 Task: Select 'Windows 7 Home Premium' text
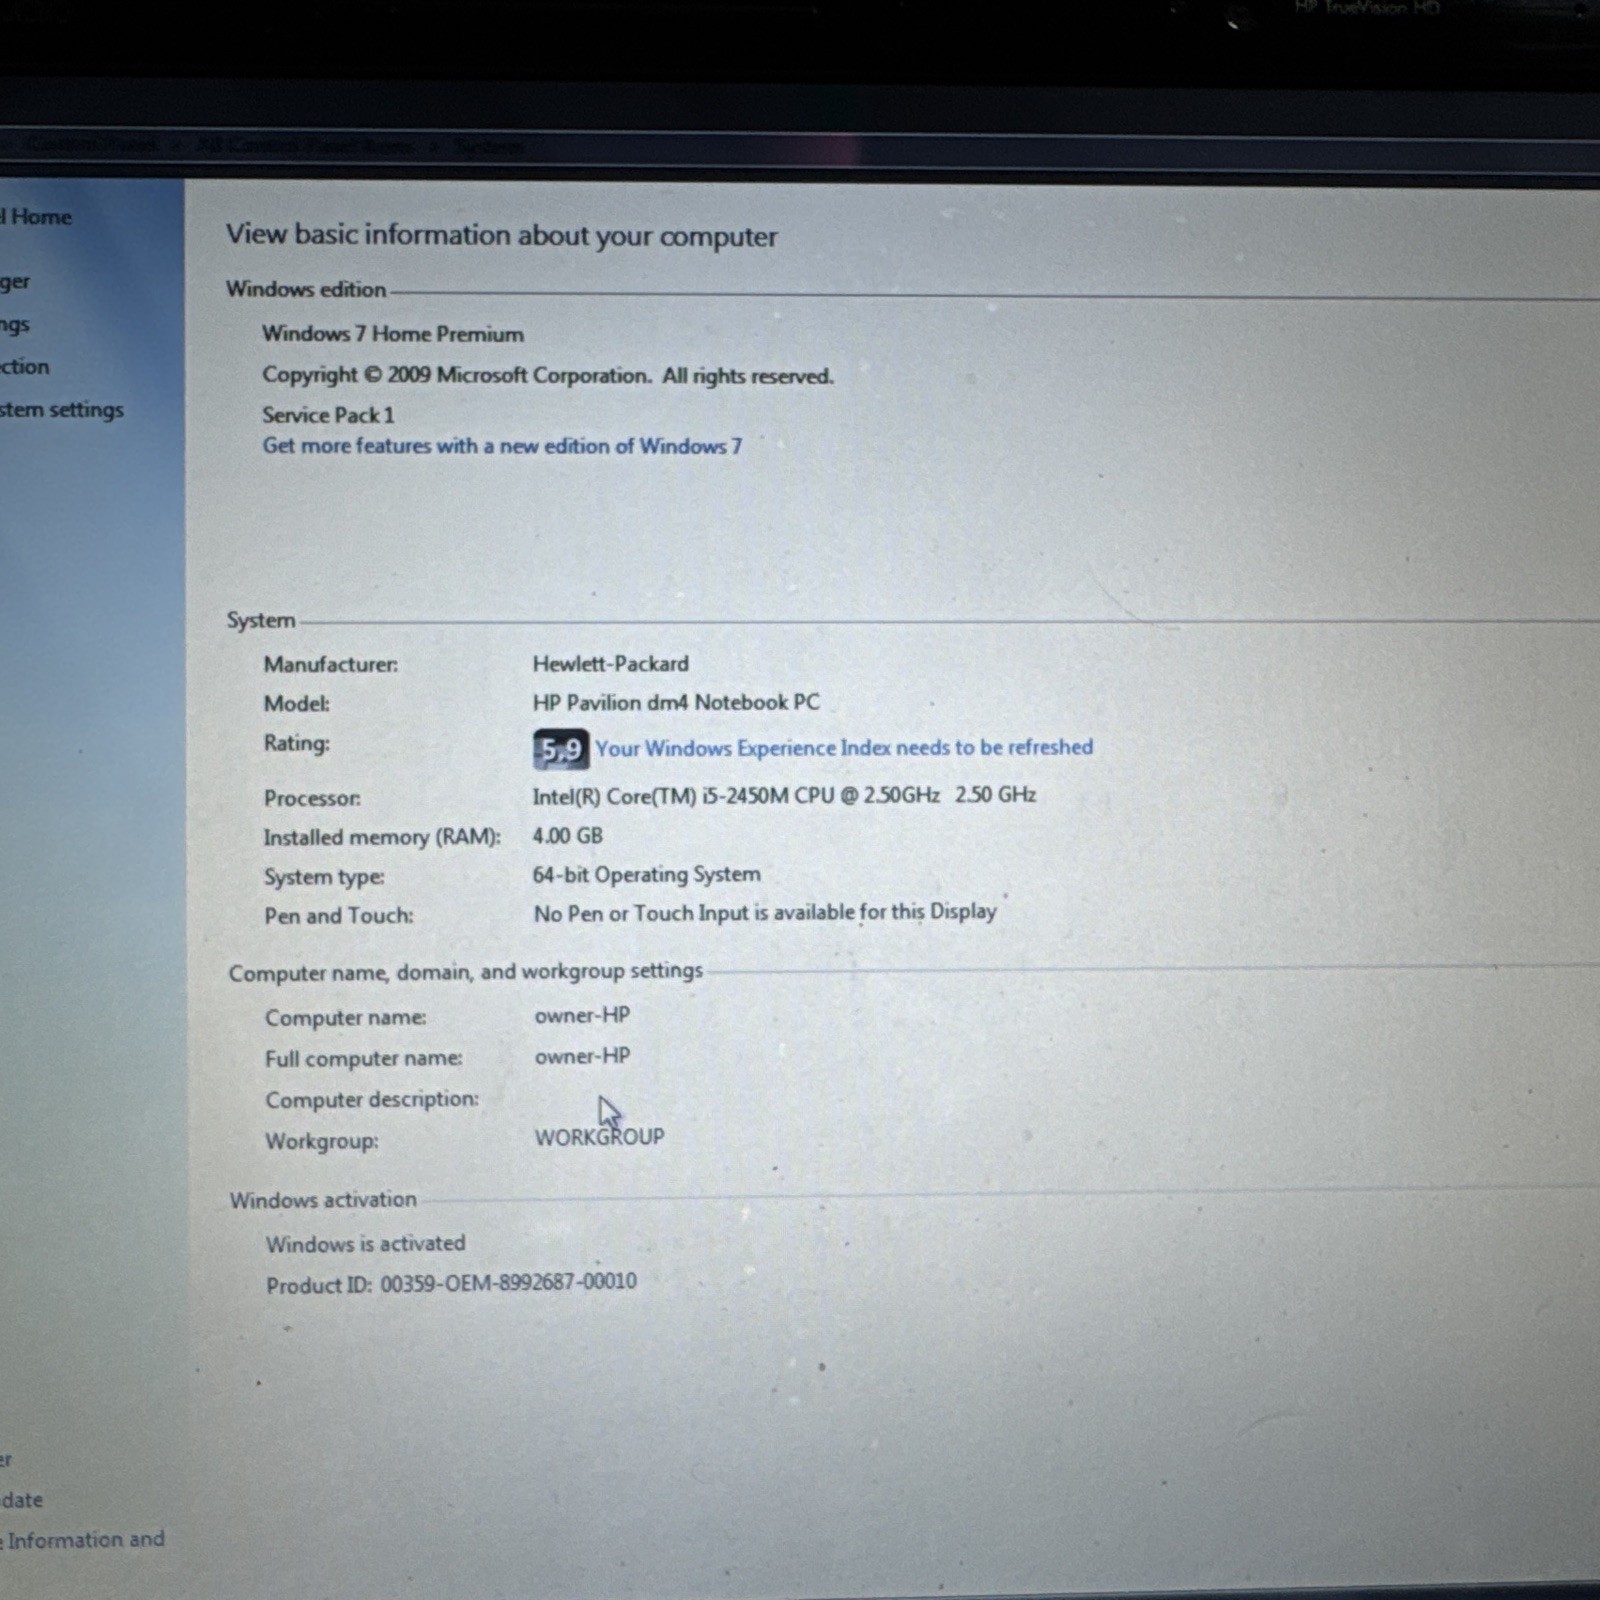pos(393,334)
